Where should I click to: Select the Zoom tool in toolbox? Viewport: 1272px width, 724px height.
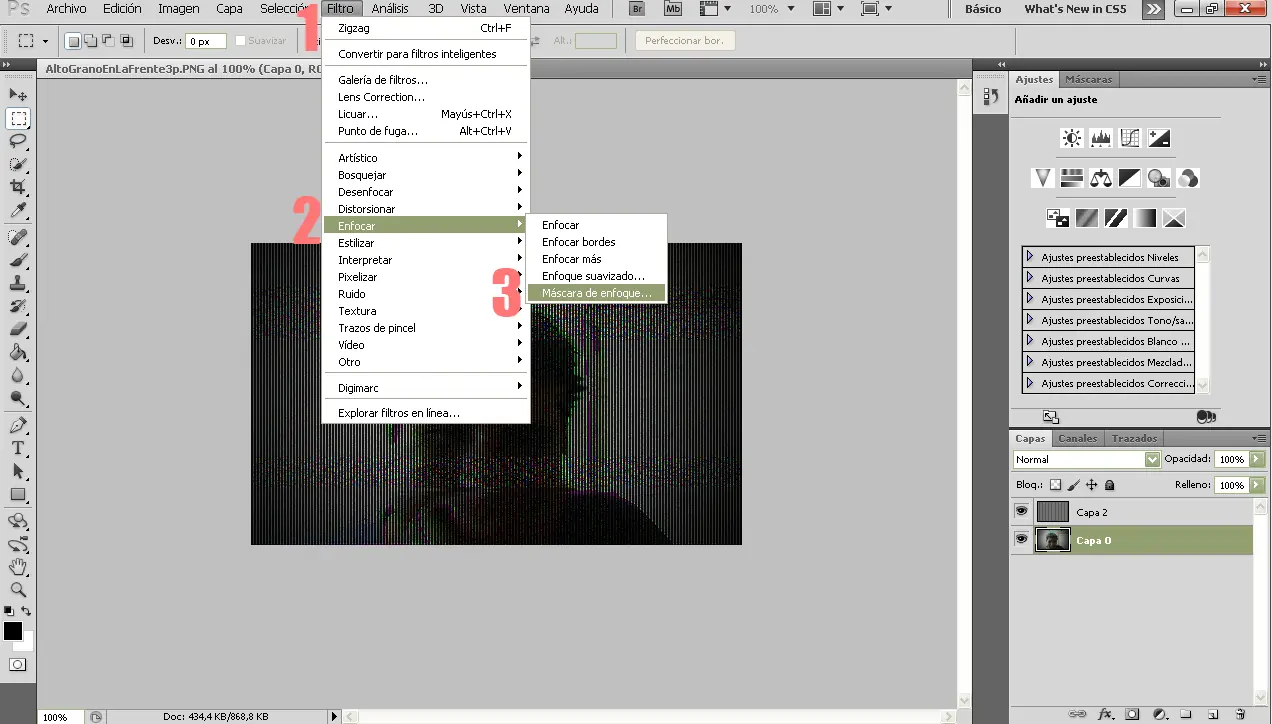tap(18, 590)
